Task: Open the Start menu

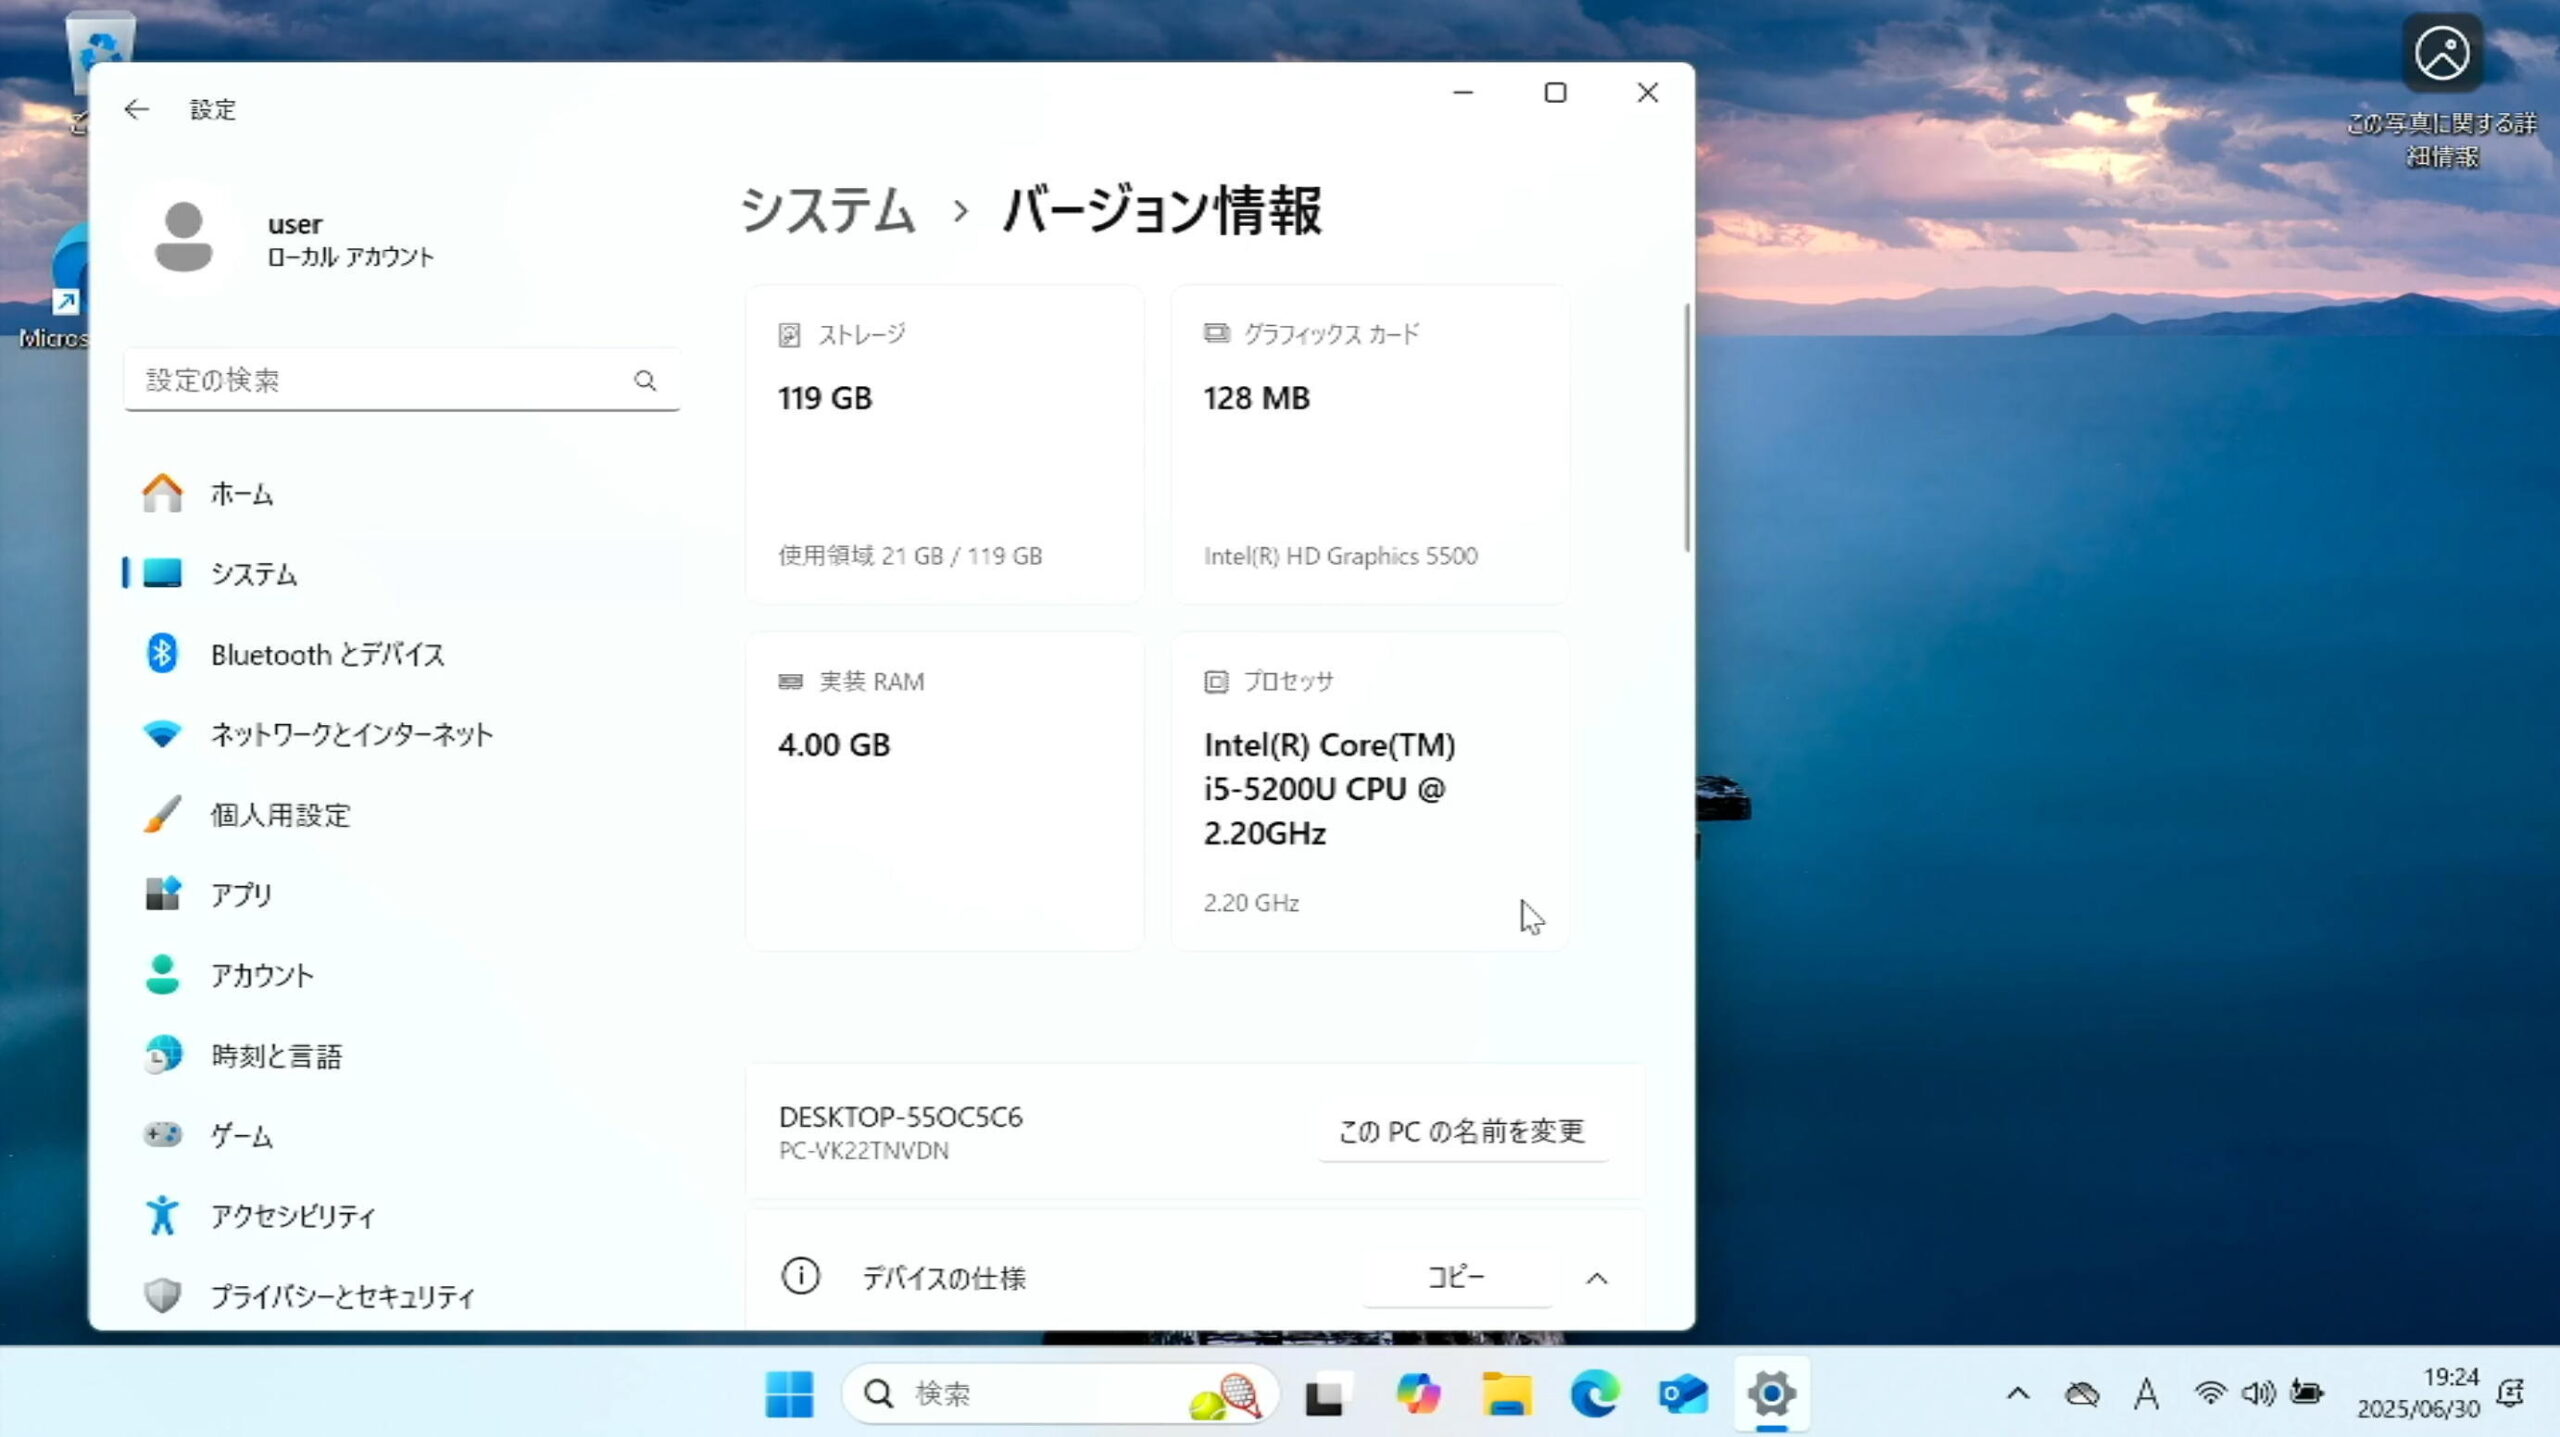Action: (x=789, y=1393)
